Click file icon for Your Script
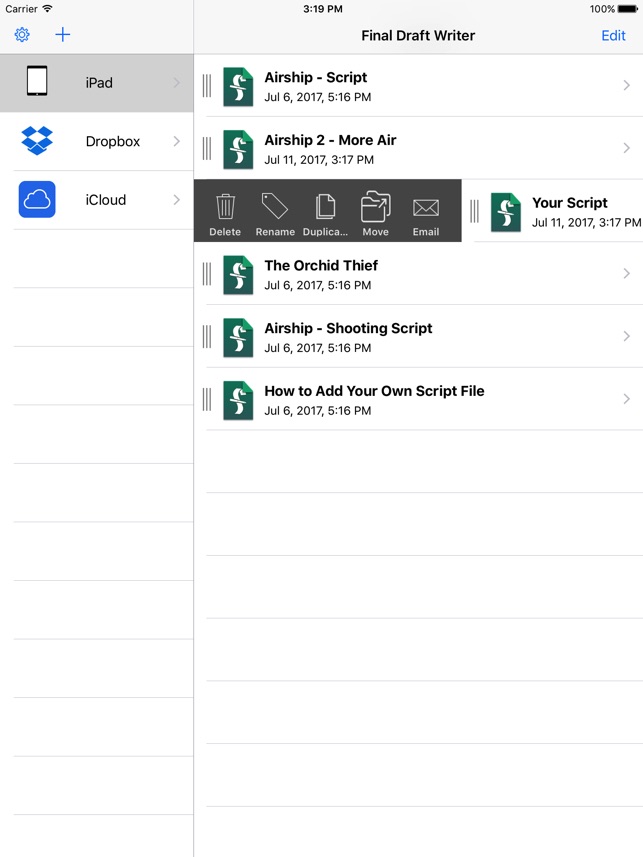 pyautogui.click(x=506, y=212)
